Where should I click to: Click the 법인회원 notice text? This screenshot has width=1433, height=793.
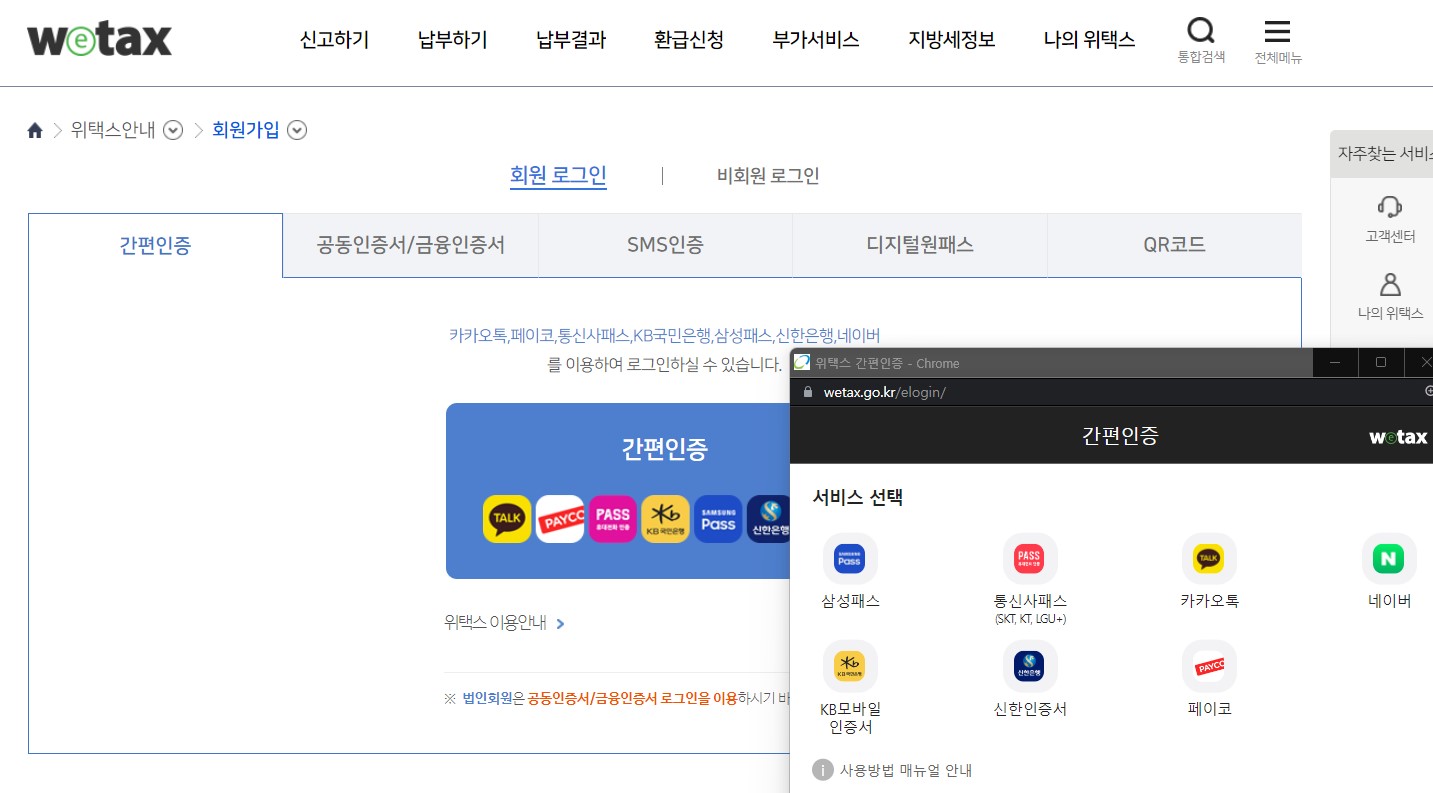(x=488, y=698)
